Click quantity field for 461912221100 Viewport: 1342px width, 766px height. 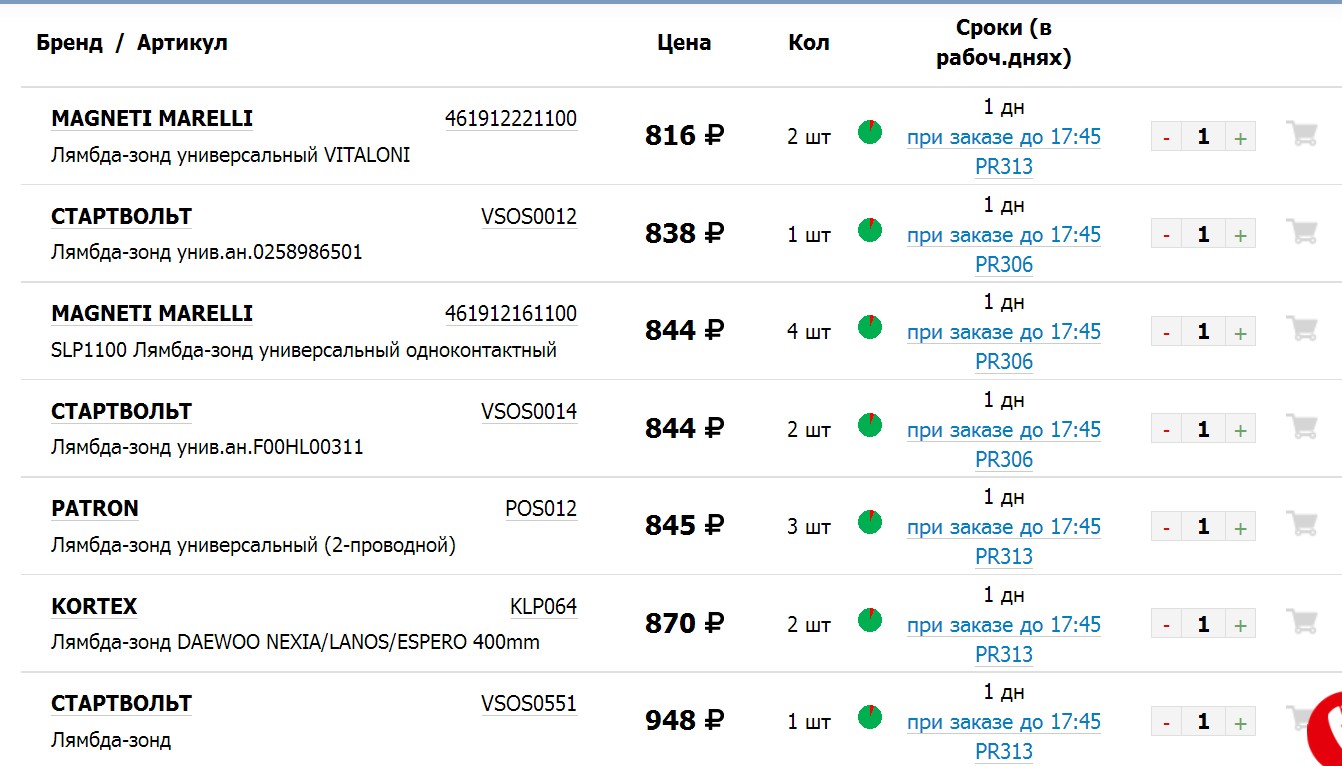[x=1204, y=137]
